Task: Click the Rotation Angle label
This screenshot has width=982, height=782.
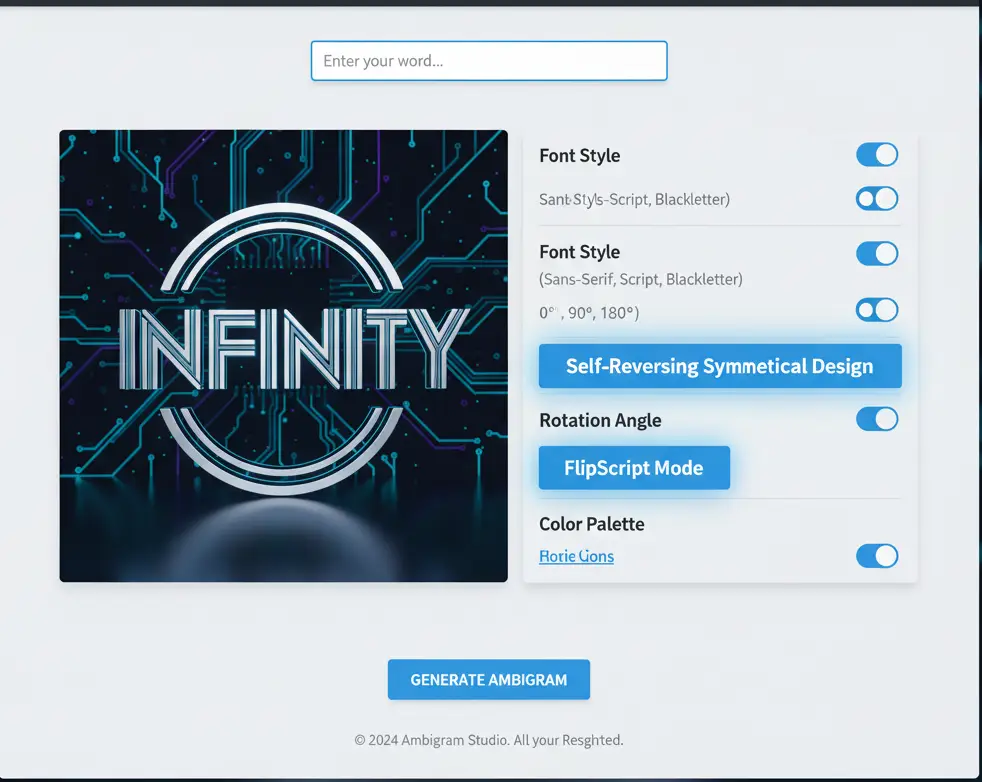Action: point(600,420)
